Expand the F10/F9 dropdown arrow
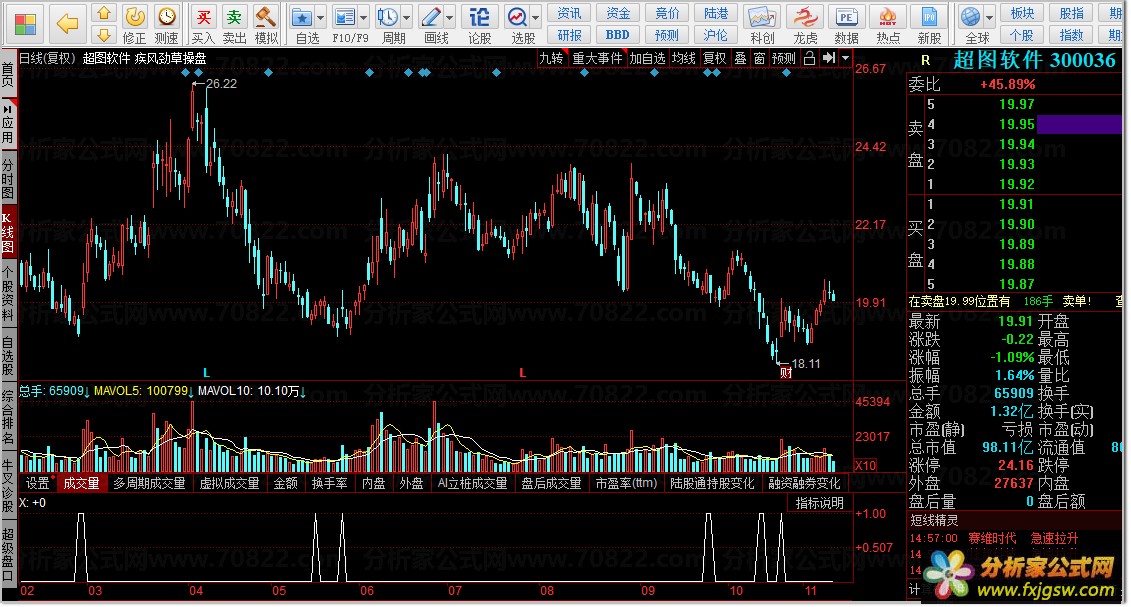 pyautogui.click(x=364, y=17)
